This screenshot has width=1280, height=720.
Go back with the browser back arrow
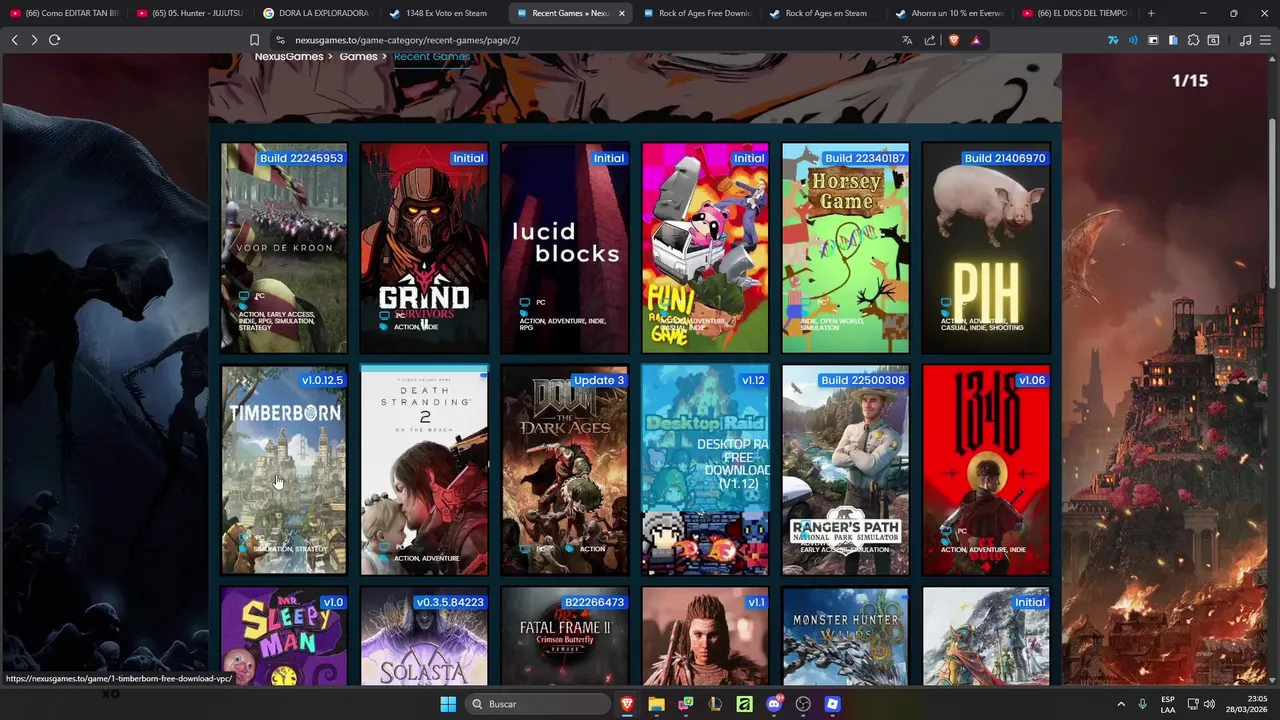[x=14, y=40]
